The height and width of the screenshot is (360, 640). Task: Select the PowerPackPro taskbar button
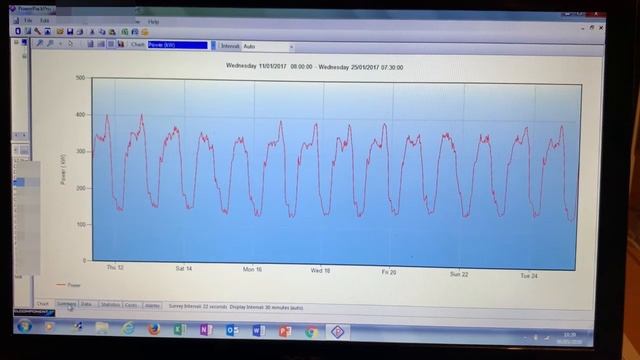(x=338, y=332)
